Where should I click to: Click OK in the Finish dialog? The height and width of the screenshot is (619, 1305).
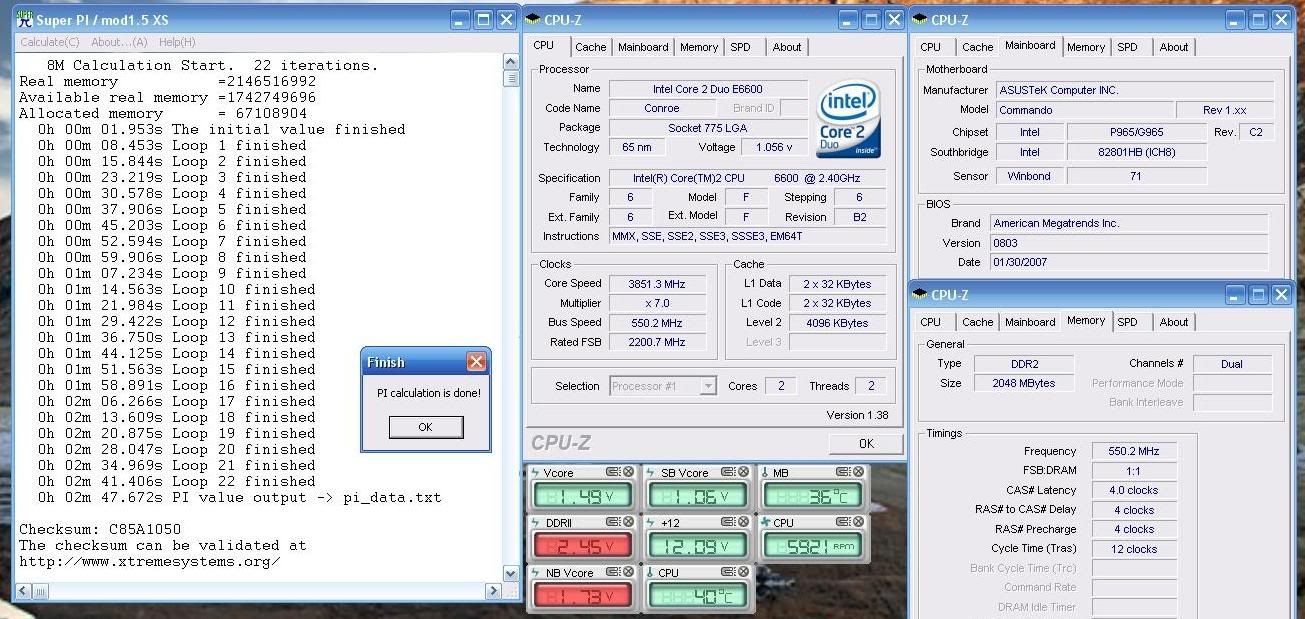(426, 427)
